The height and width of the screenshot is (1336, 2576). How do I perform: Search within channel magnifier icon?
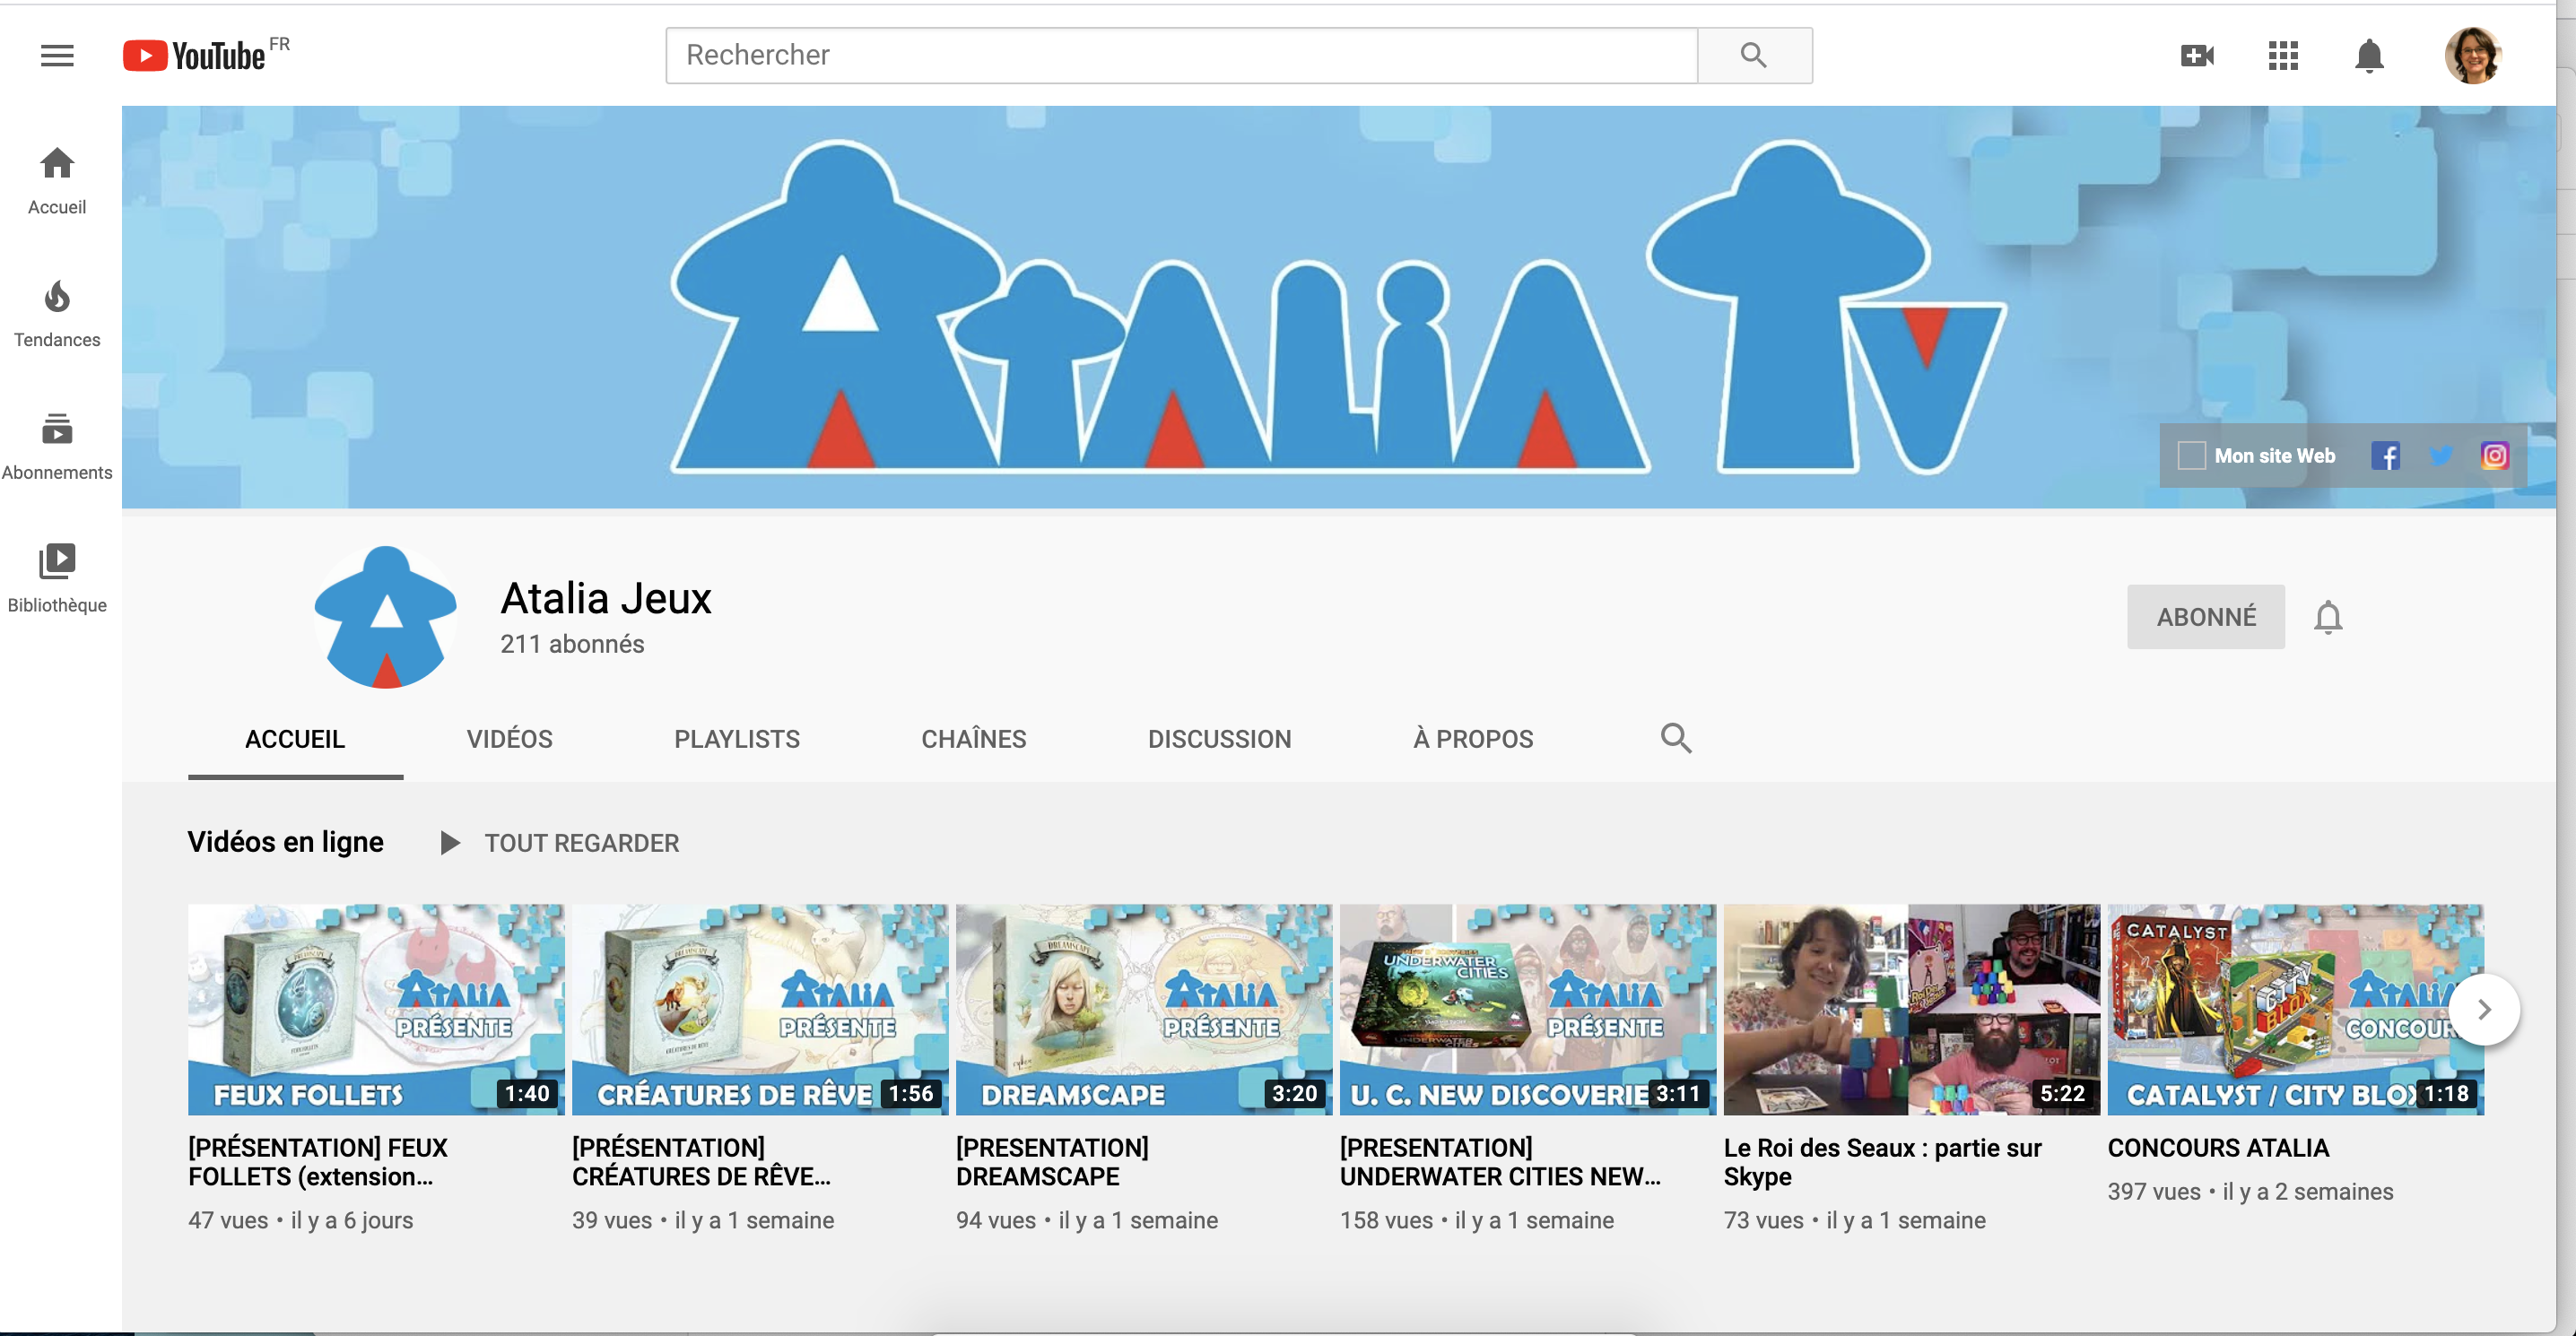(x=1676, y=738)
